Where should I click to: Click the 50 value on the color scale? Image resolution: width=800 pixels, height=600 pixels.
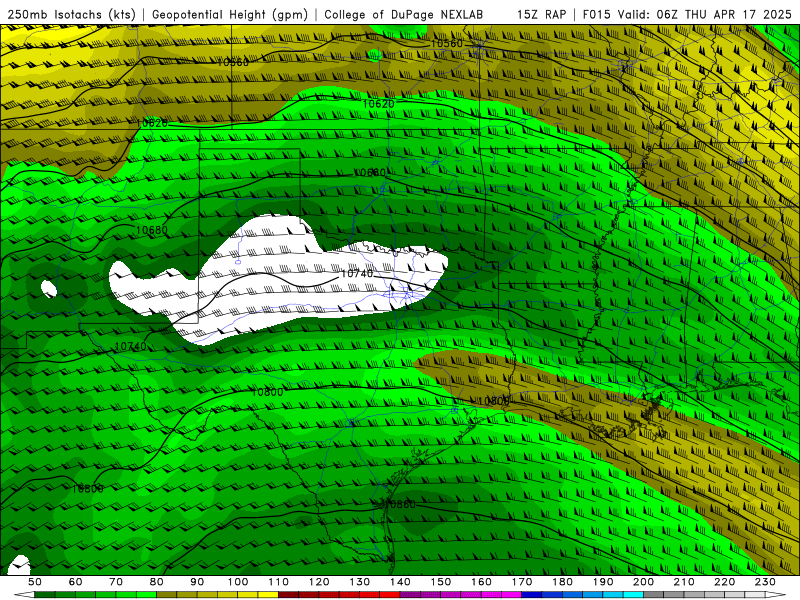35,582
